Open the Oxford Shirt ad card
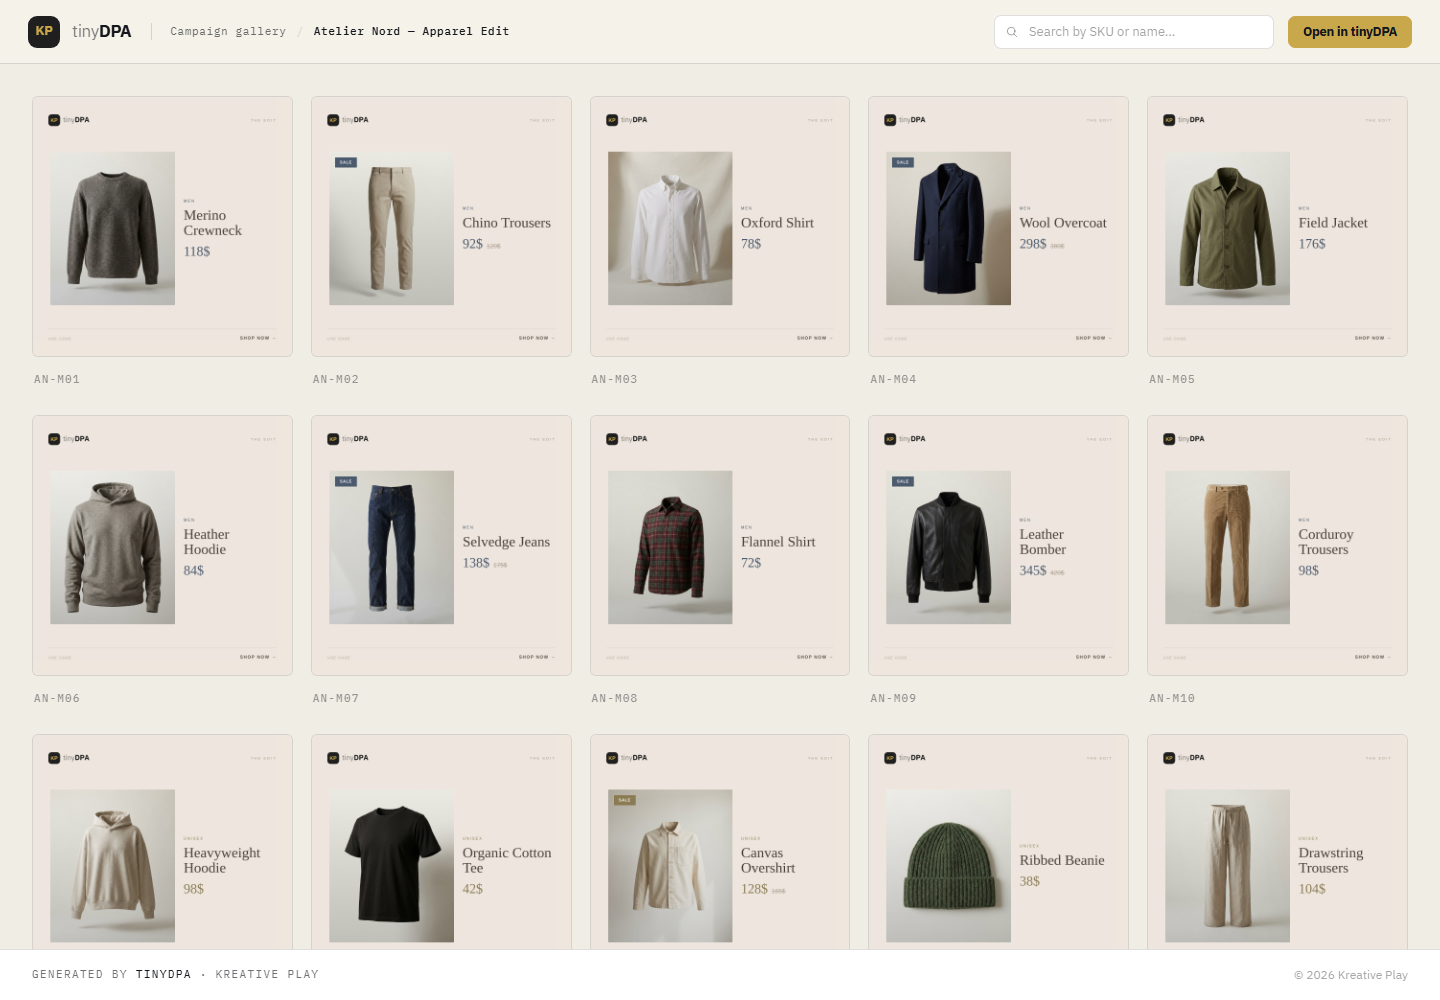Viewport: 1440px width, 1000px height. pos(720,227)
